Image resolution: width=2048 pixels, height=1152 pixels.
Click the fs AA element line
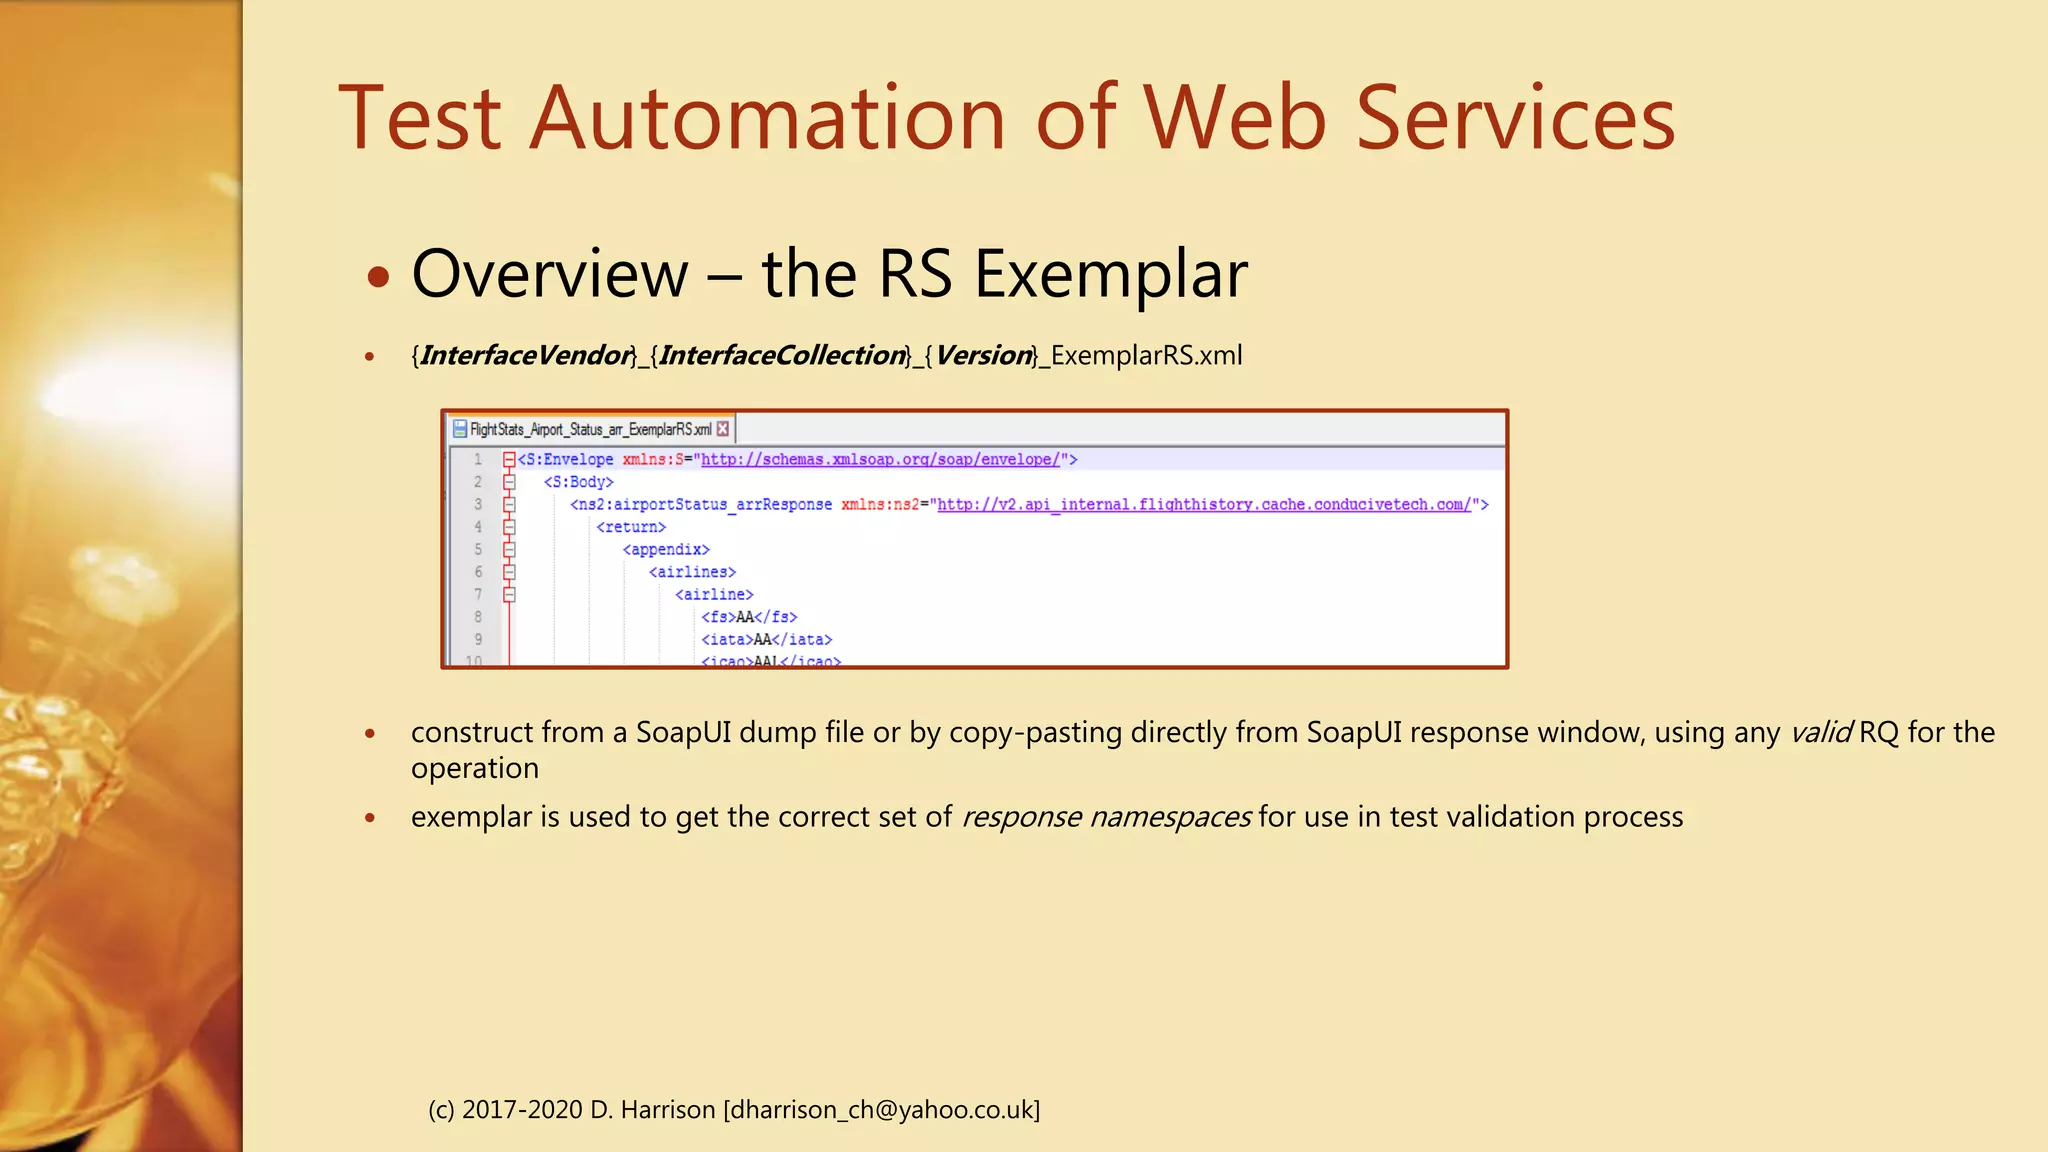749,617
